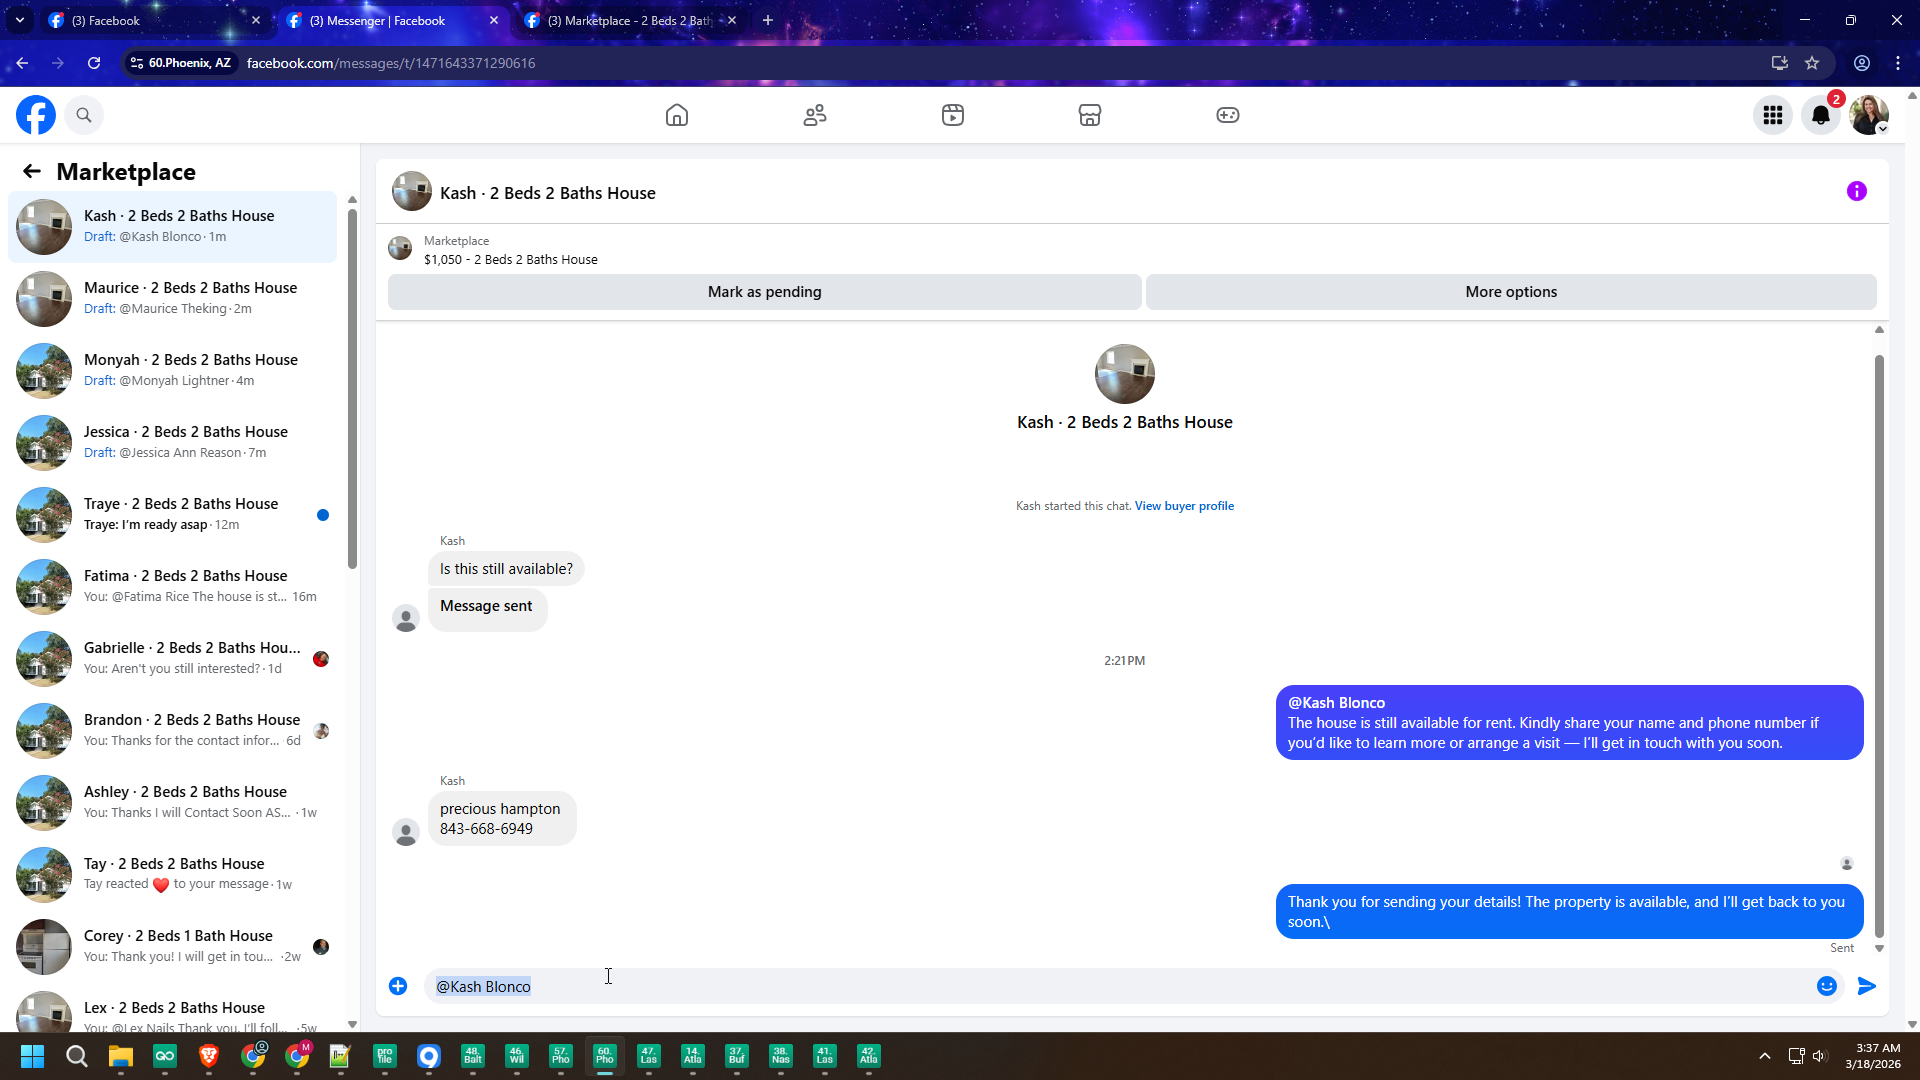
Task: Open volume control in system tray
Action: [x=1819, y=1056]
